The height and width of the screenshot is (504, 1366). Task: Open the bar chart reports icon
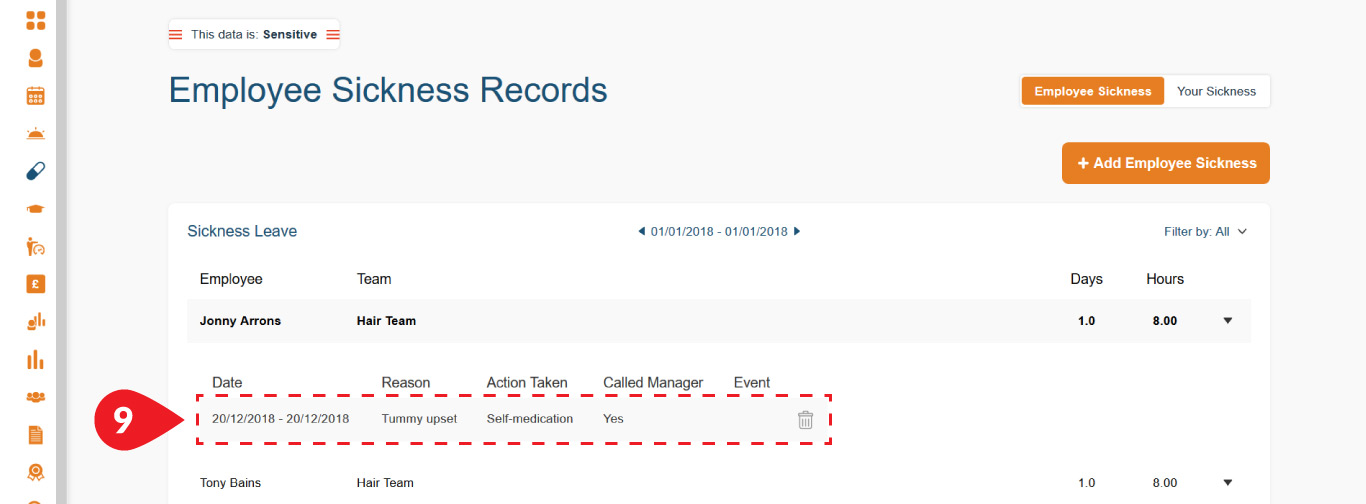click(x=35, y=359)
